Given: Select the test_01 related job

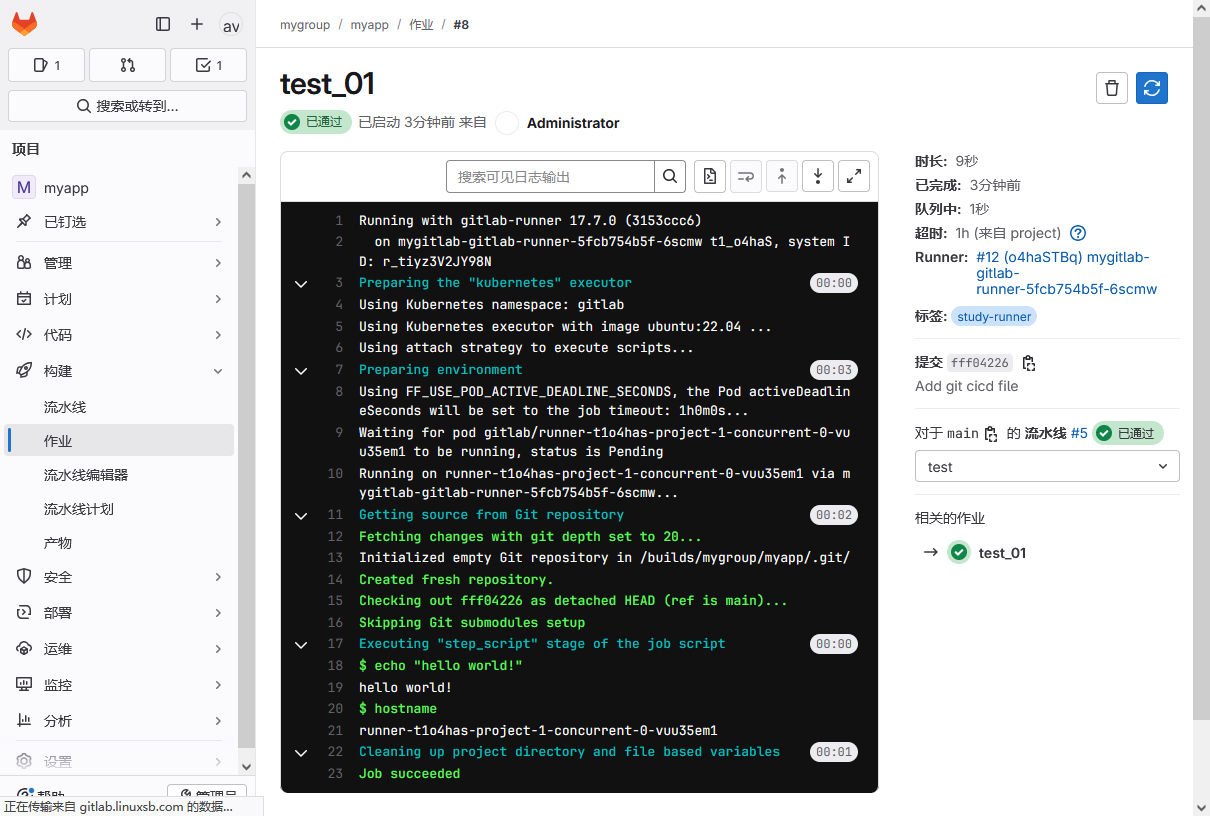Looking at the screenshot, I should coord(1002,553).
